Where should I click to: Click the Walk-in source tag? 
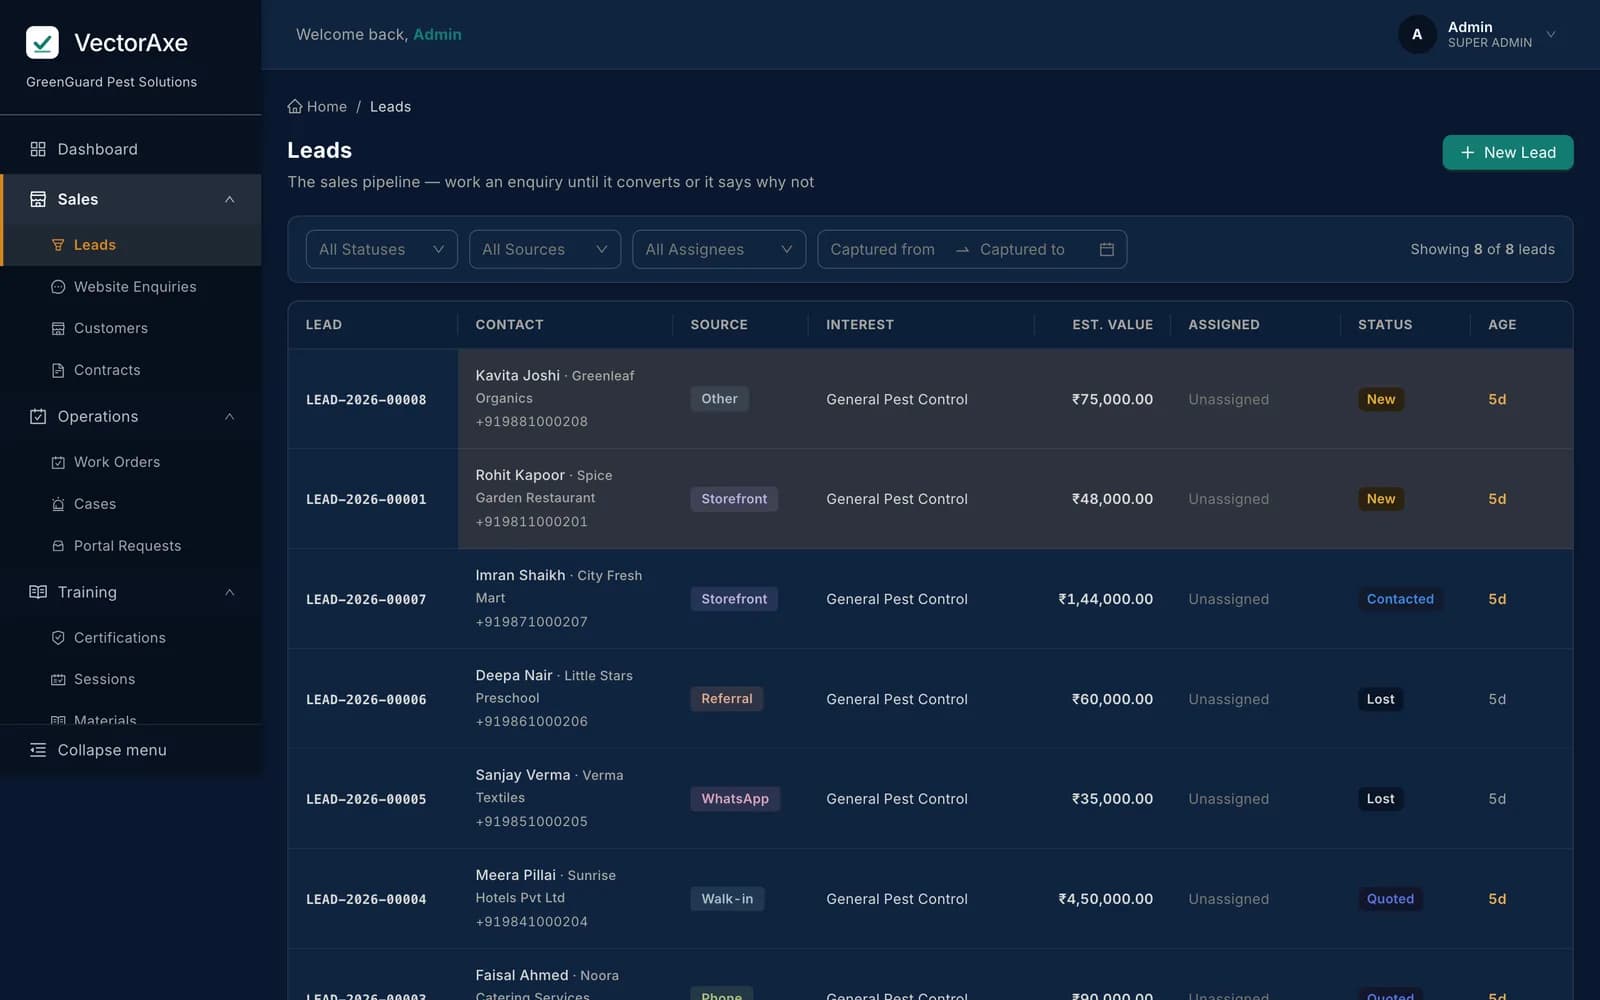[727, 899]
